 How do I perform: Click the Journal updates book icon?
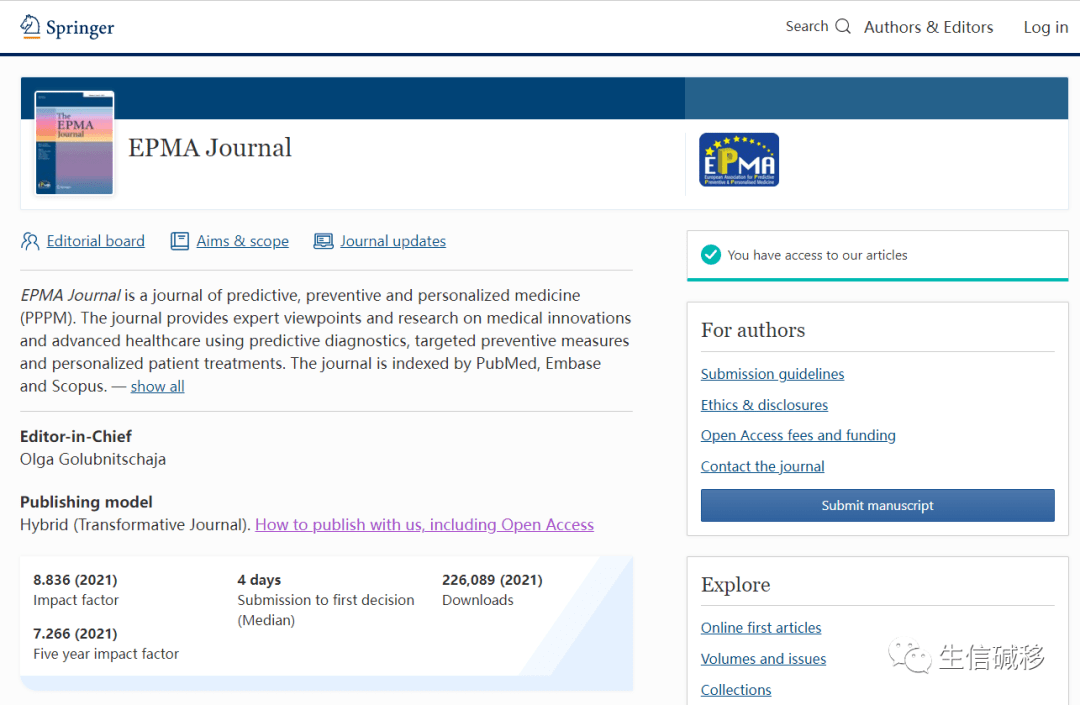coord(323,241)
